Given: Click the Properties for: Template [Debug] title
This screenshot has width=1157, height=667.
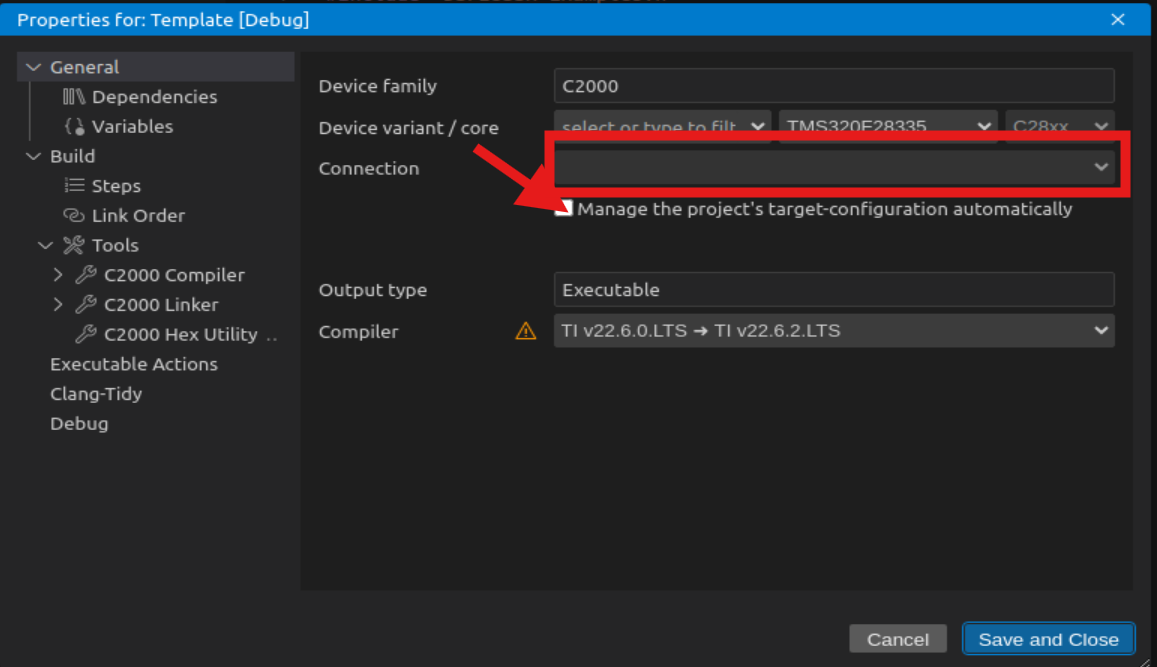Looking at the screenshot, I should point(163,20).
